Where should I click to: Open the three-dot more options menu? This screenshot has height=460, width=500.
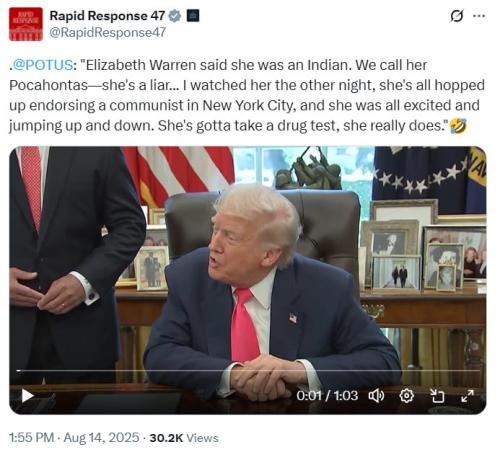479,16
